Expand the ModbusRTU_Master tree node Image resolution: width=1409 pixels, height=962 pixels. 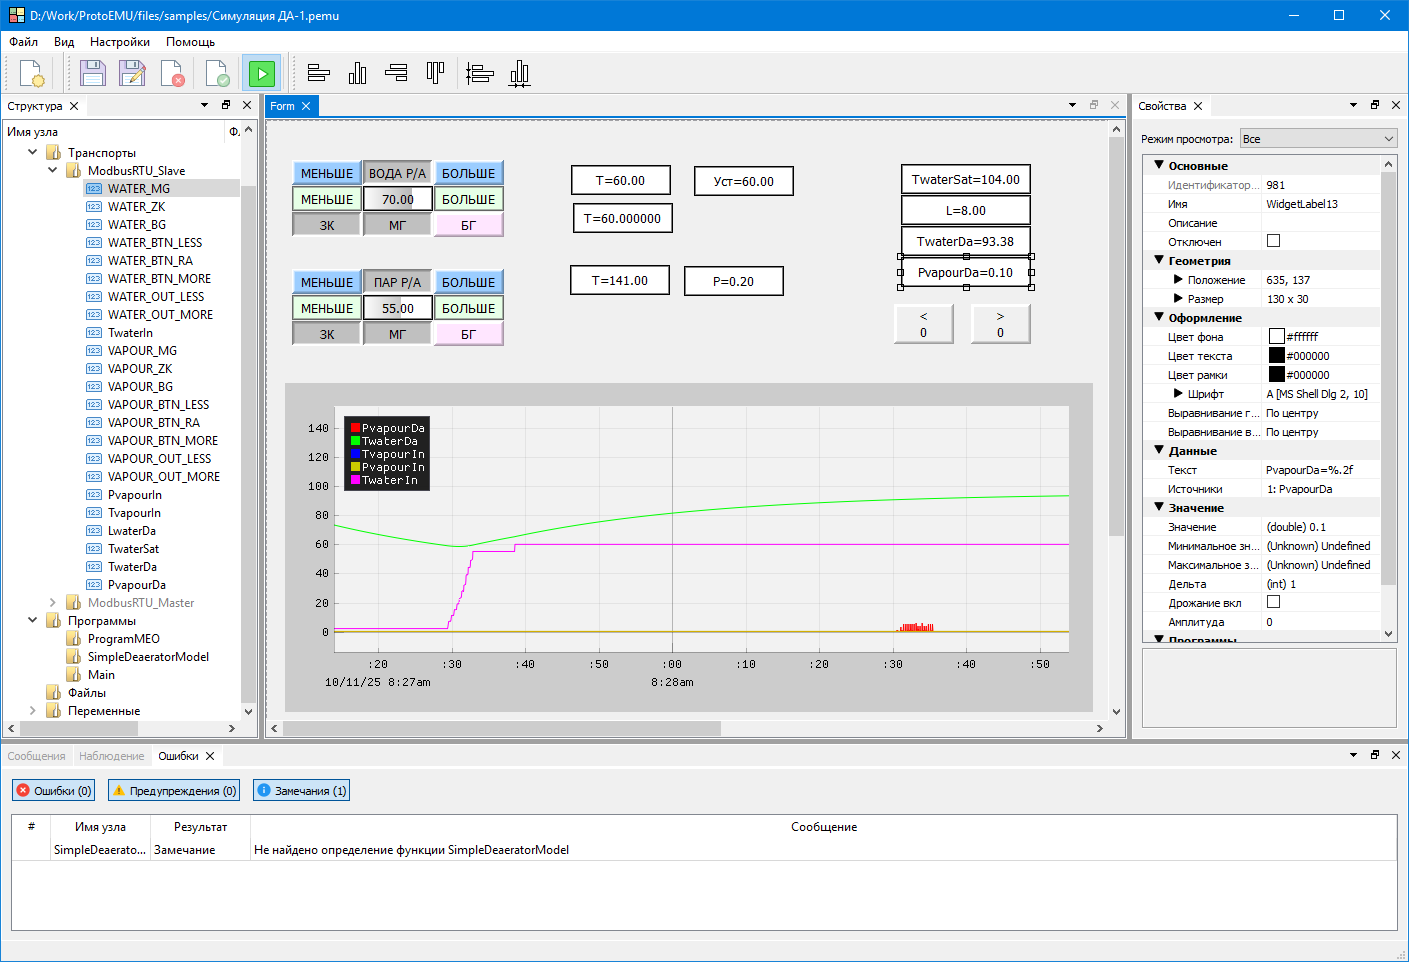53,603
